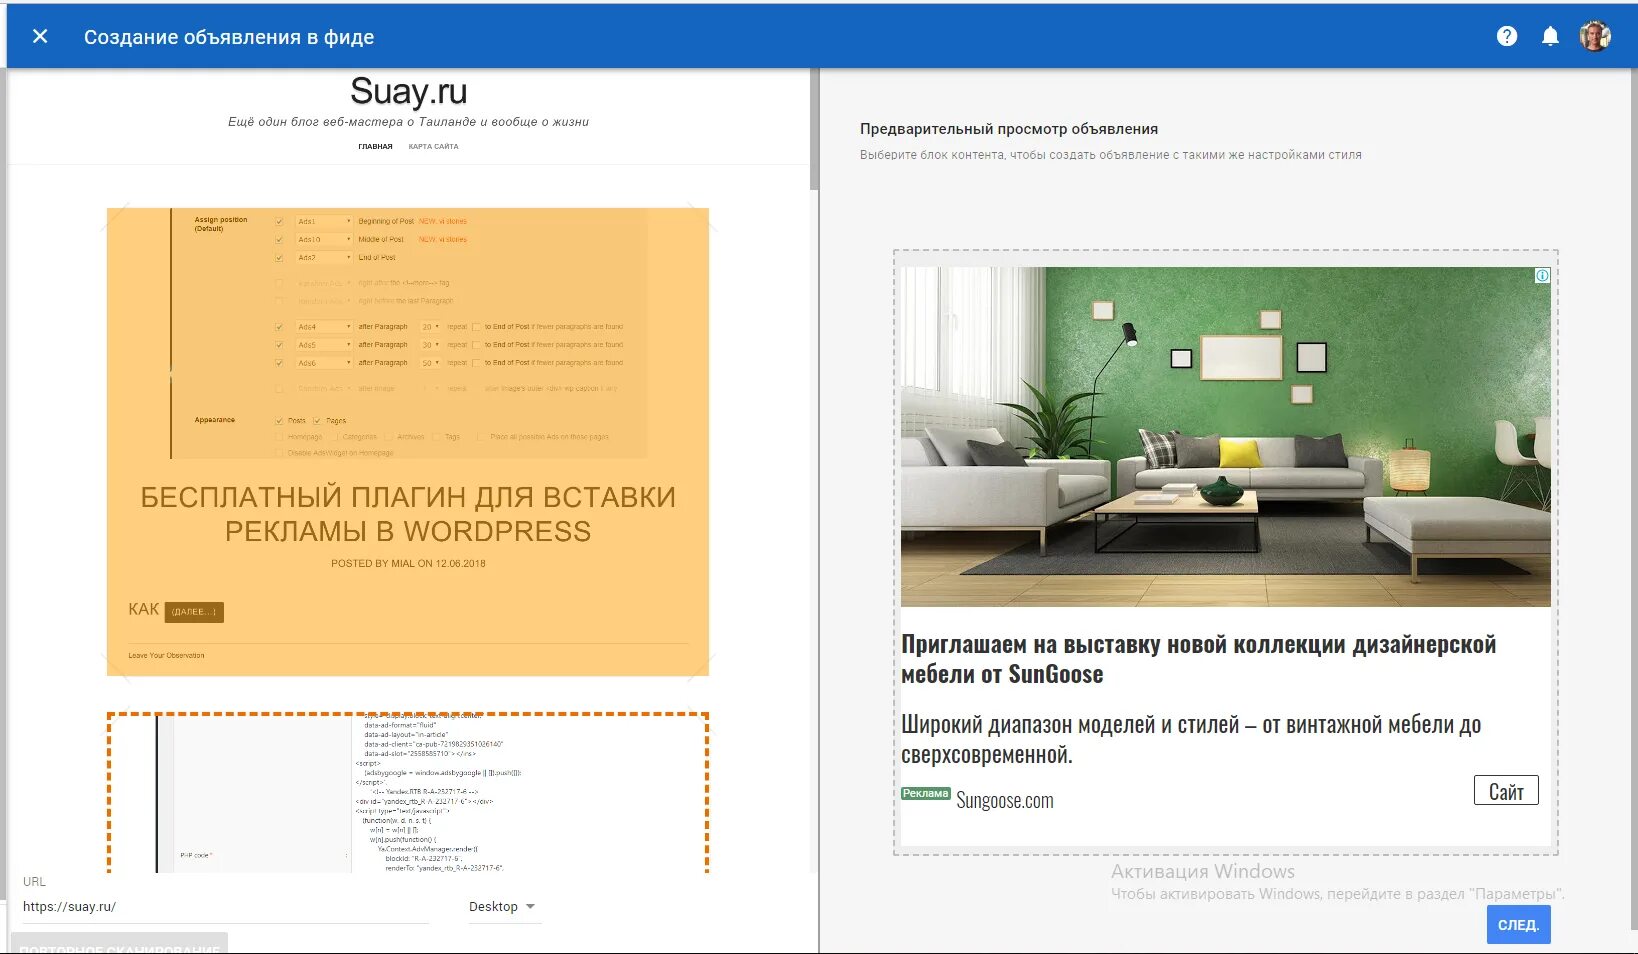This screenshot has width=1638, height=954.
Task: Select the highlighted orange post content block
Action: pyautogui.click(x=408, y=442)
